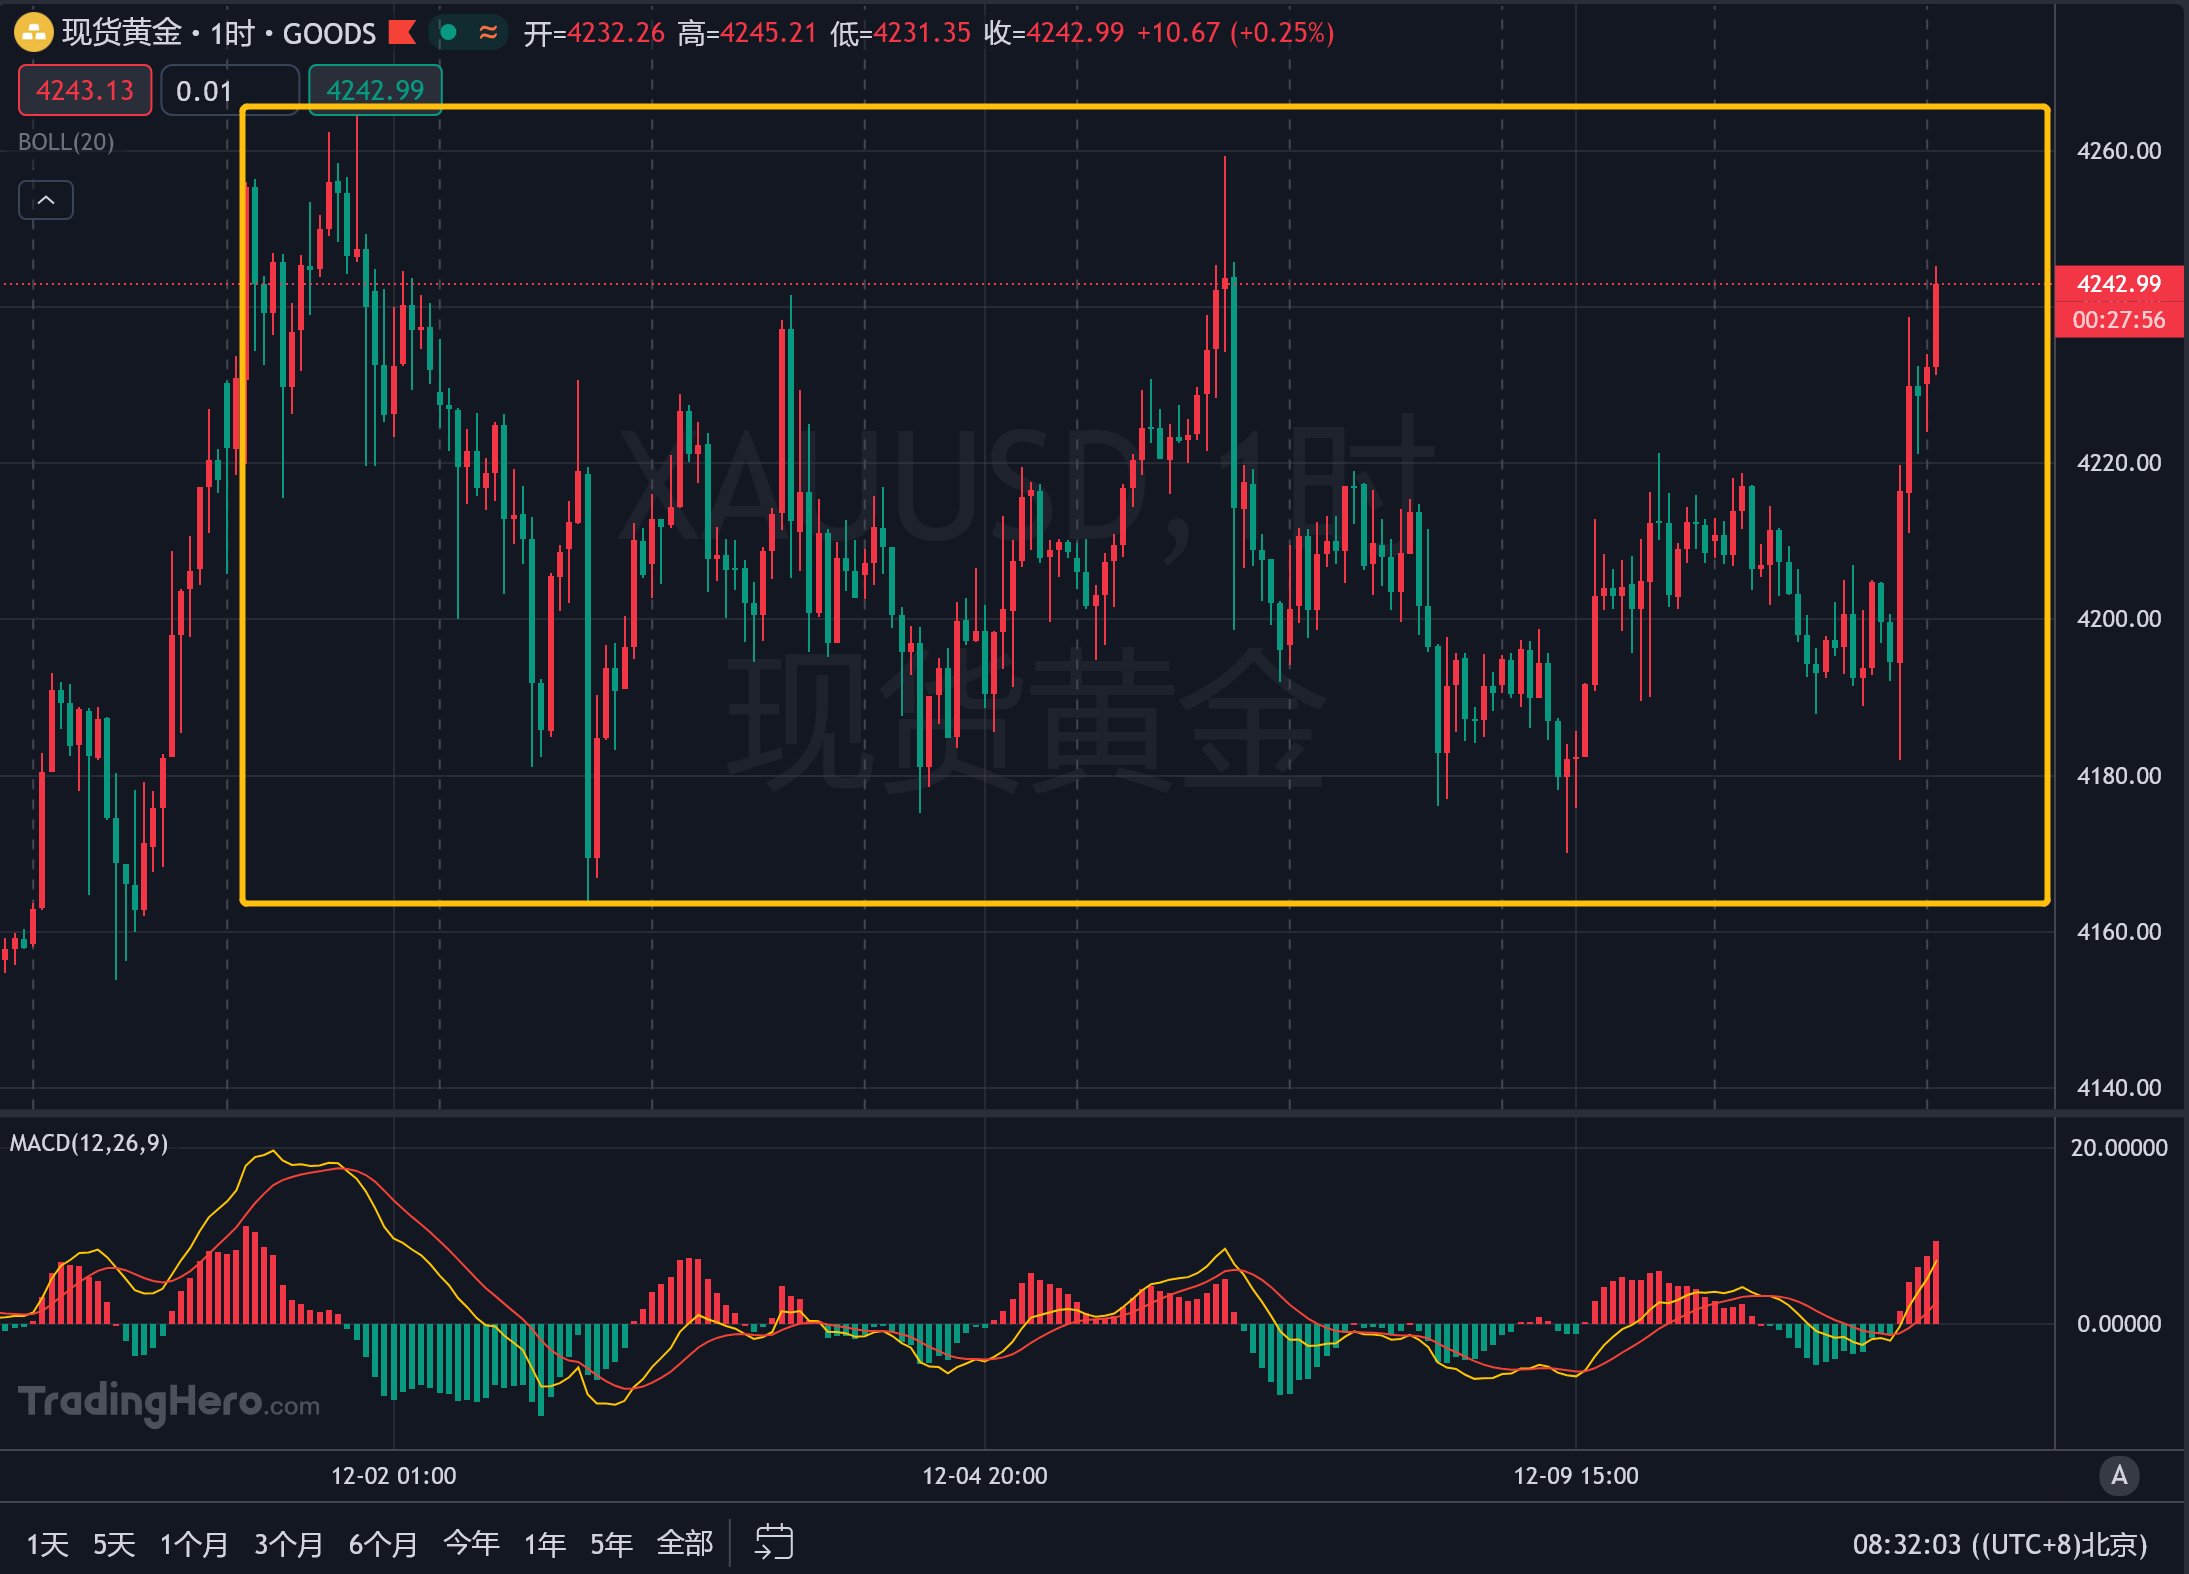This screenshot has height=1574, width=2189.
Task: Toggle the auto-scale A button
Action: (x=2118, y=1475)
